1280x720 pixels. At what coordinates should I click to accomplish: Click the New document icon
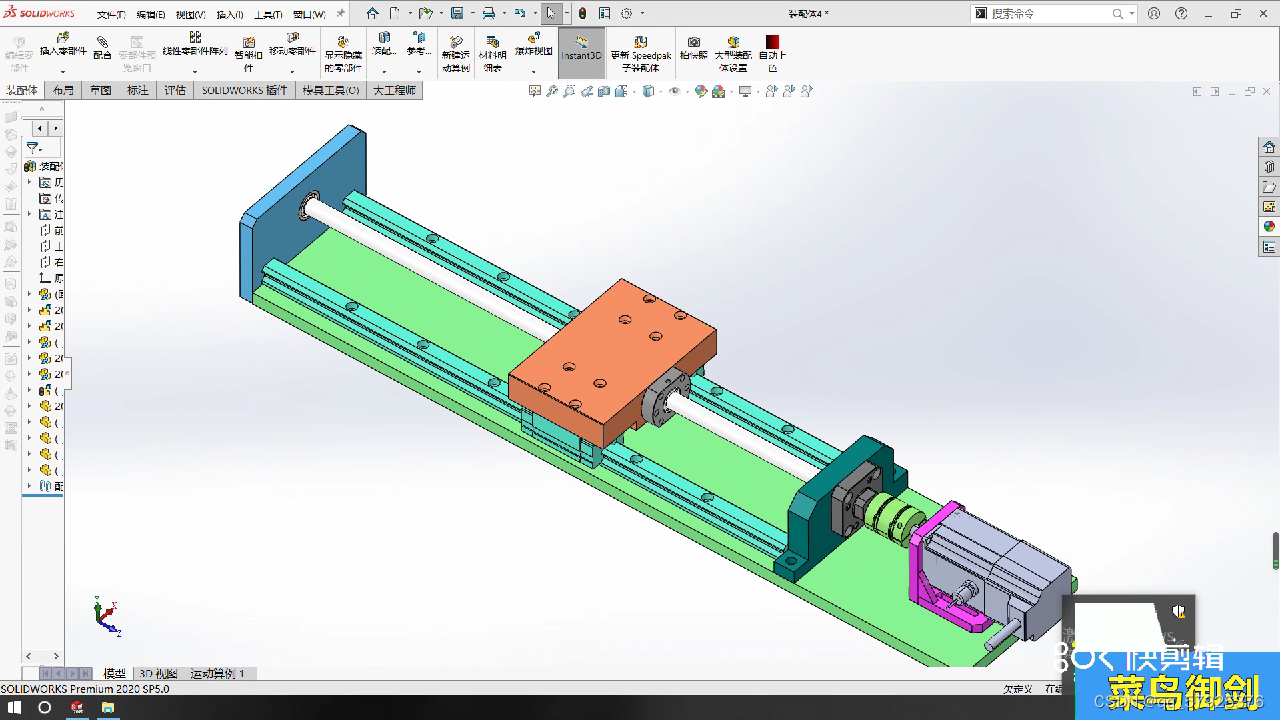pos(395,14)
